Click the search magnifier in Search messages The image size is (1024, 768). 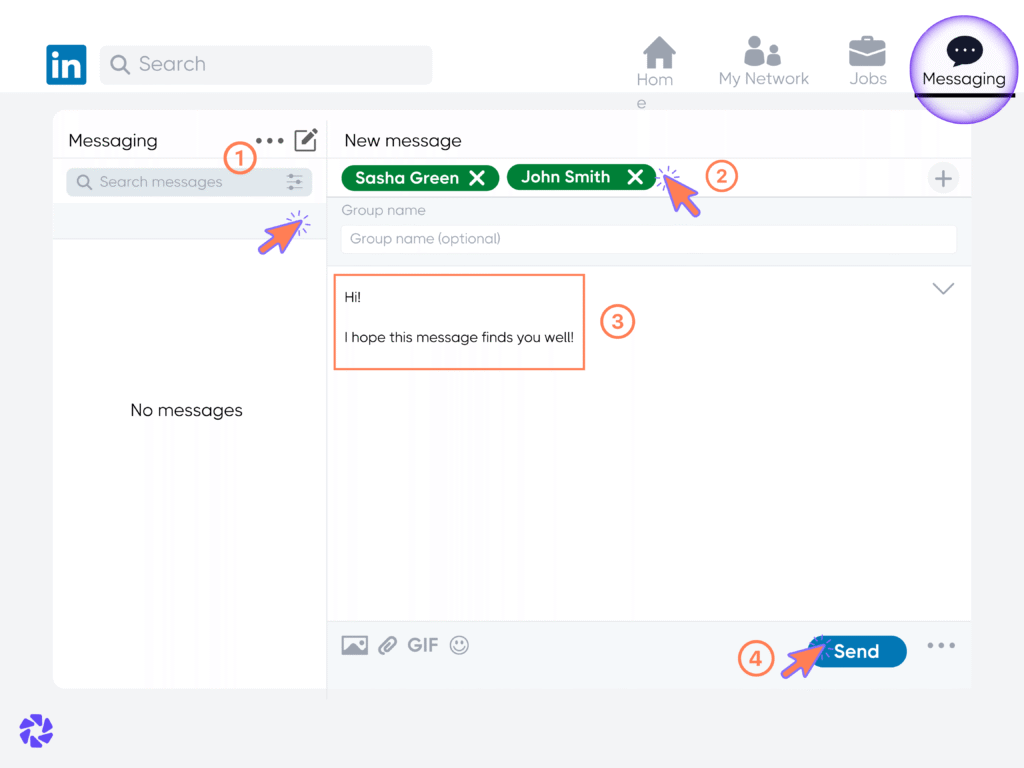85,182
